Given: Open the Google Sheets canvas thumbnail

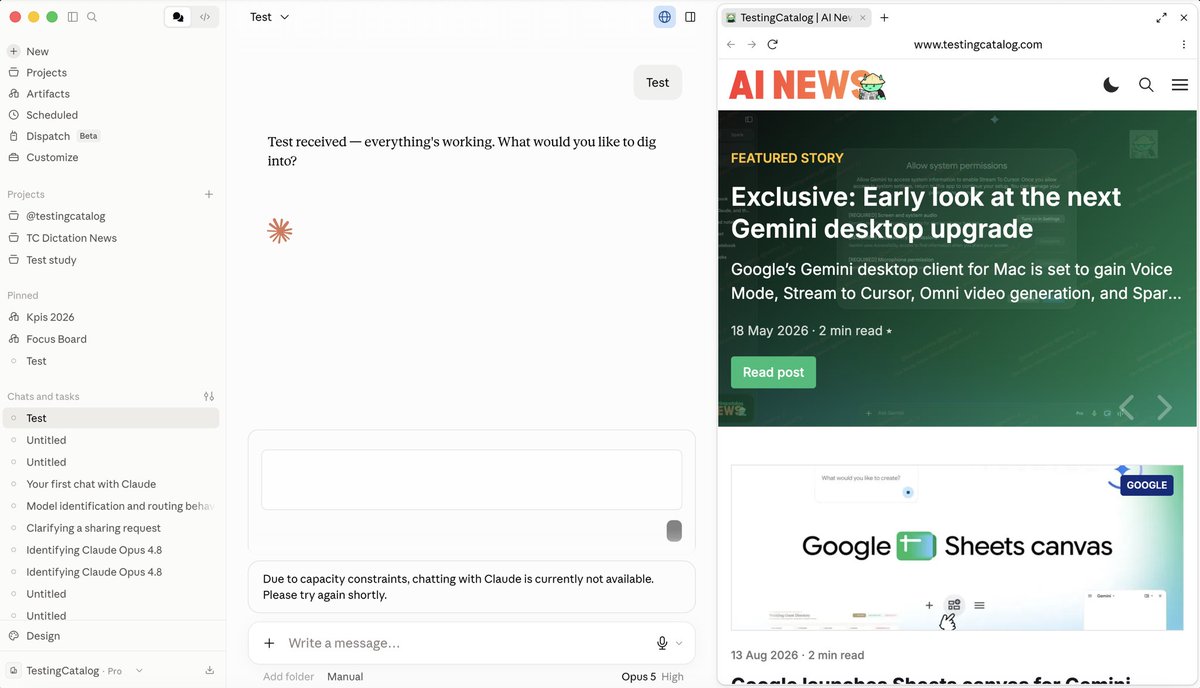Looking at the screenshot, I should [x=957, y=547].
